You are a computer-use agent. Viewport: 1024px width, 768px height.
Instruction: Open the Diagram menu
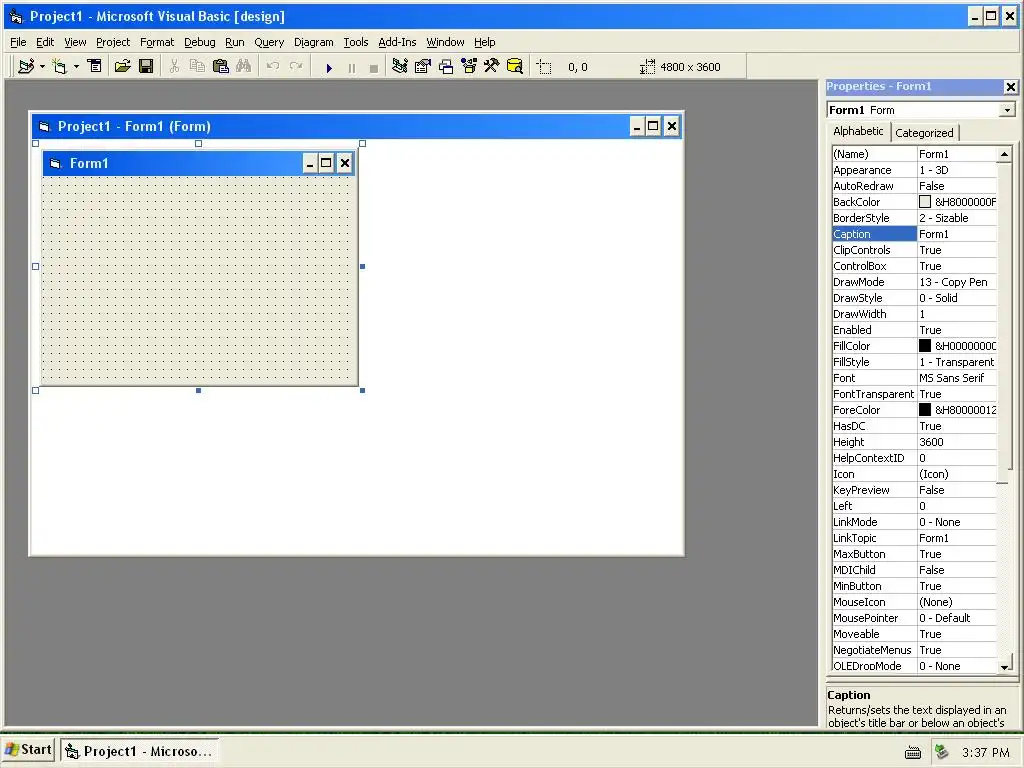[313, 42]
